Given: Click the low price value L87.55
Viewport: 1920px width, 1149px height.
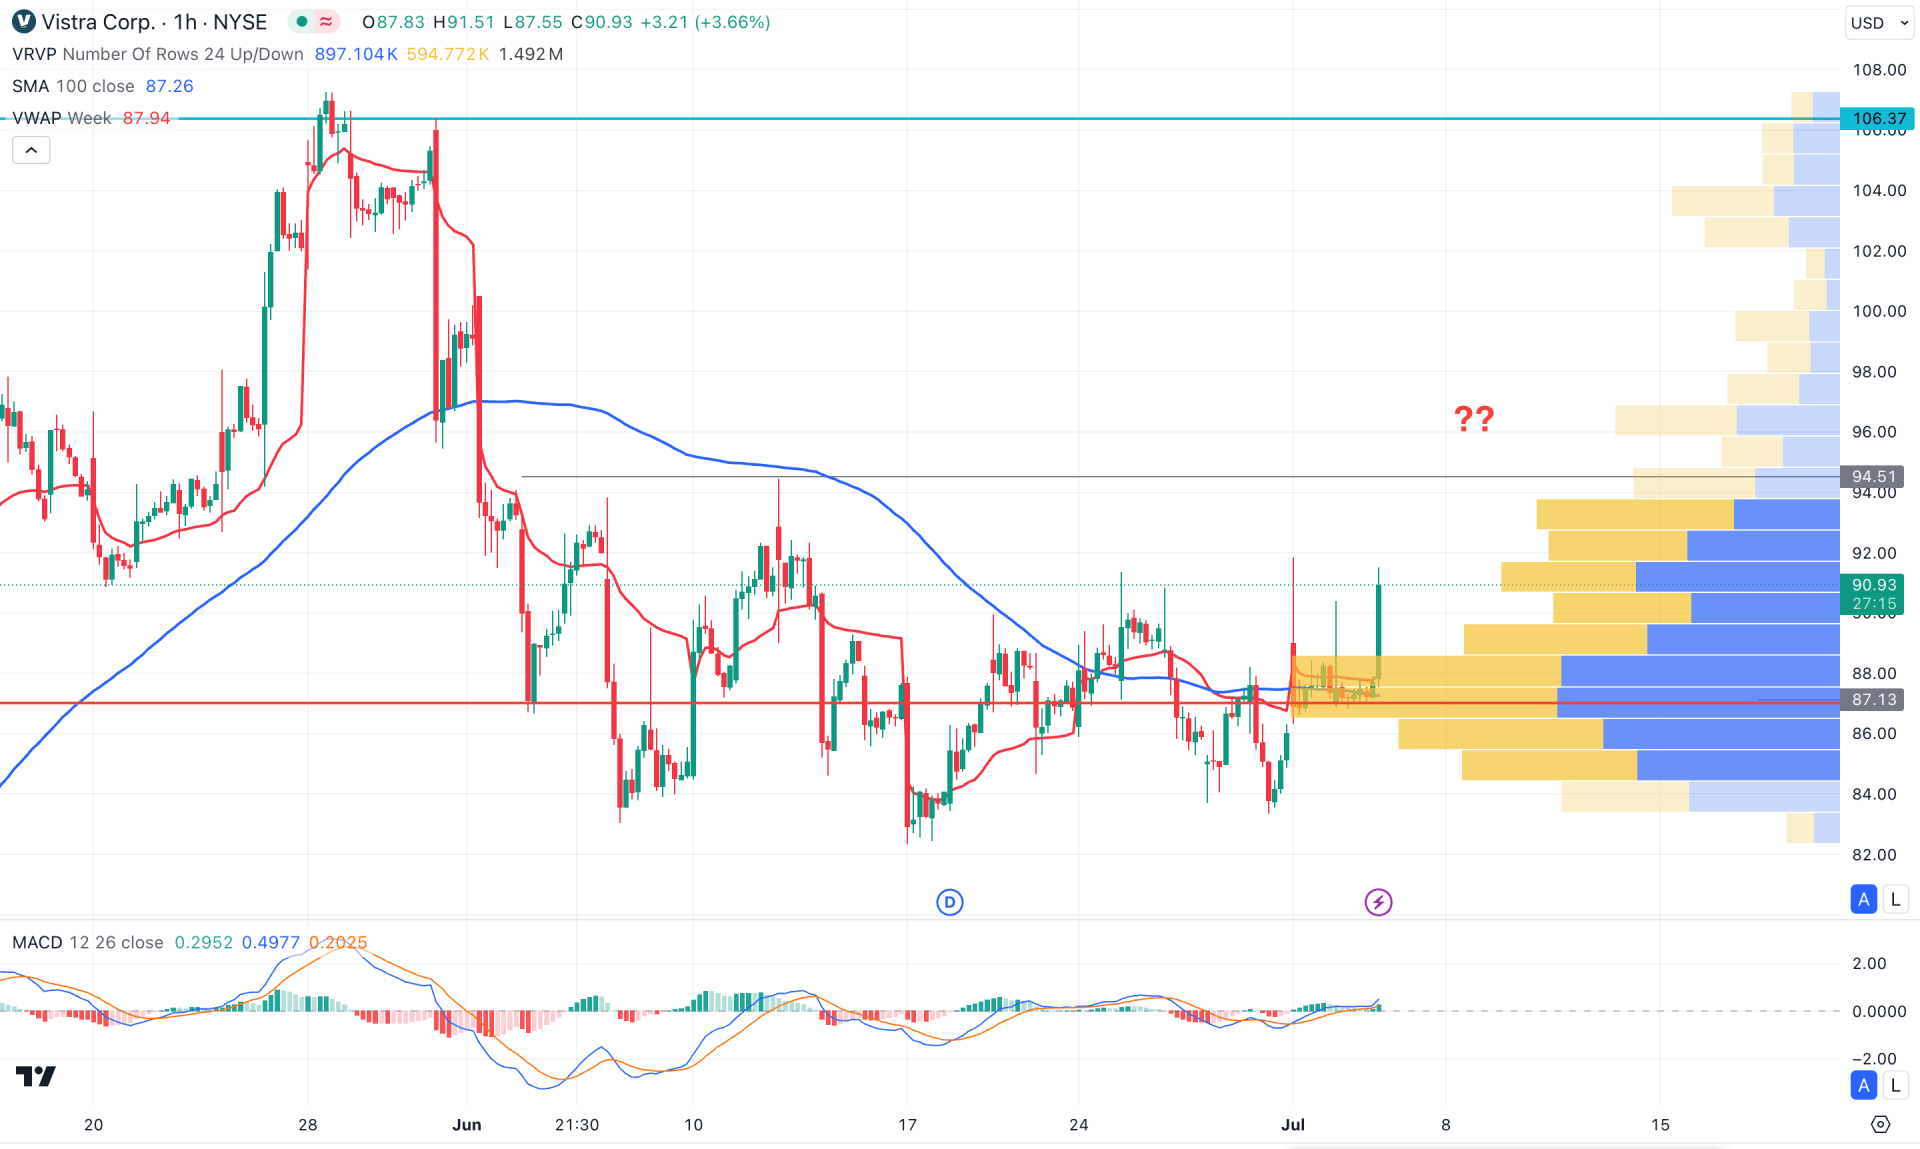Looking at the screenshot, I should (533, 22).
